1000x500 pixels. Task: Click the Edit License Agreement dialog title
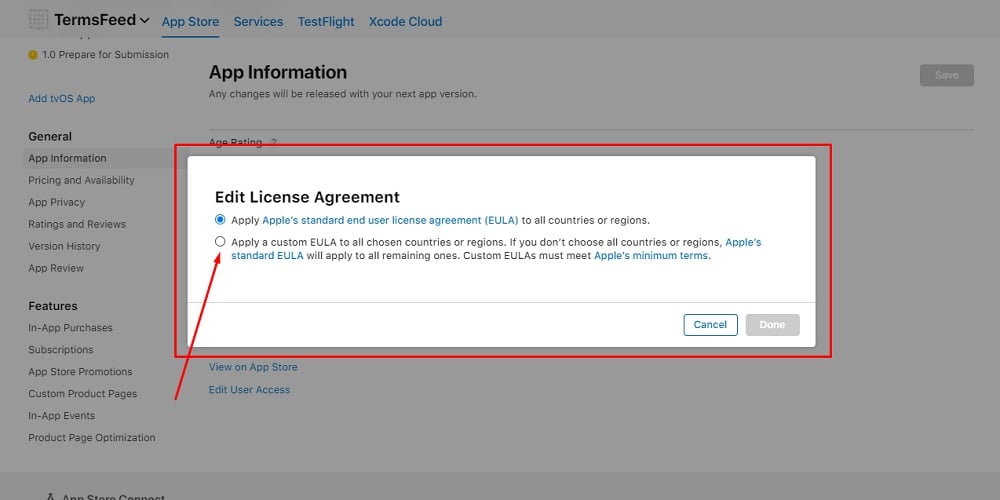[307, 197]
